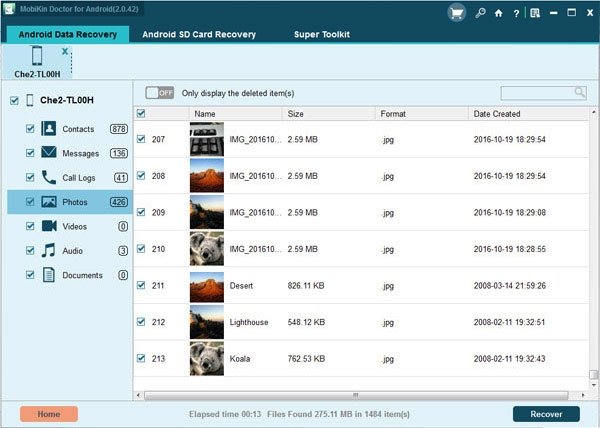Click the Koala photo thumbnail in row 213

pos(205,356)
